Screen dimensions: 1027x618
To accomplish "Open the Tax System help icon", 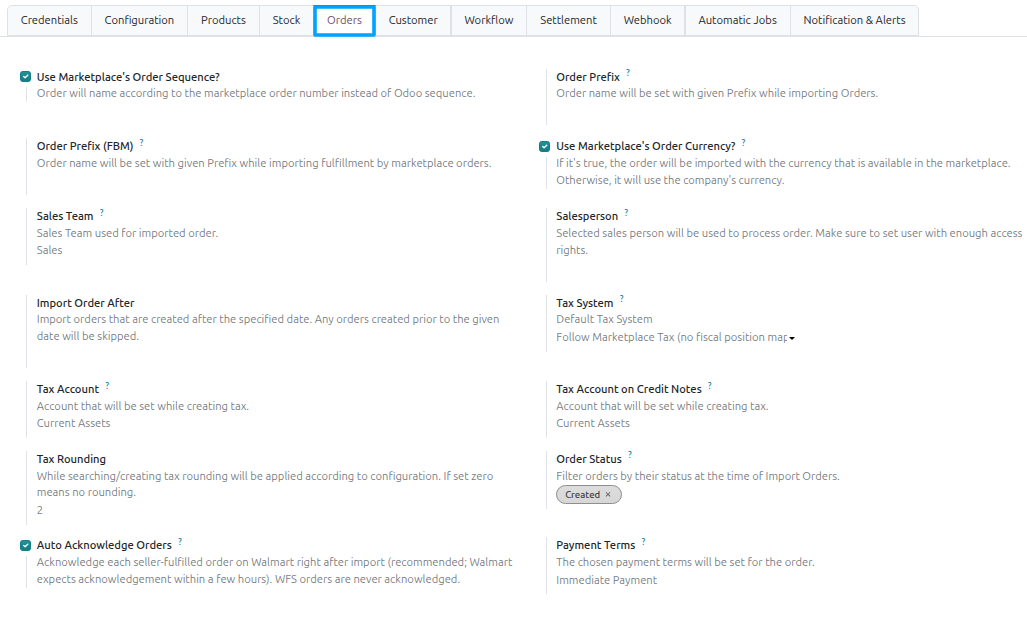I will [622, 299].
